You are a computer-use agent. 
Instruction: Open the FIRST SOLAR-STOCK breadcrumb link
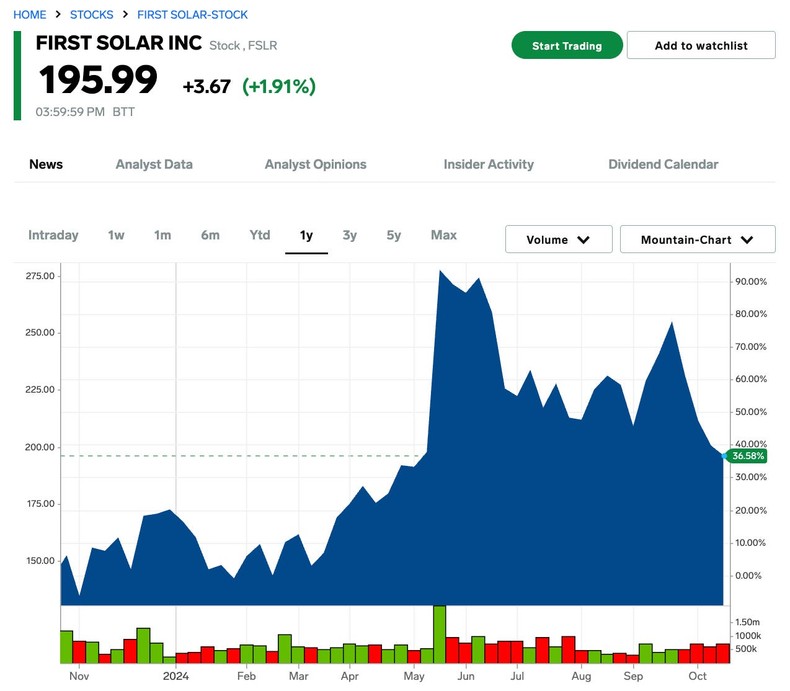pyautogui.click(x=192, y=15)
